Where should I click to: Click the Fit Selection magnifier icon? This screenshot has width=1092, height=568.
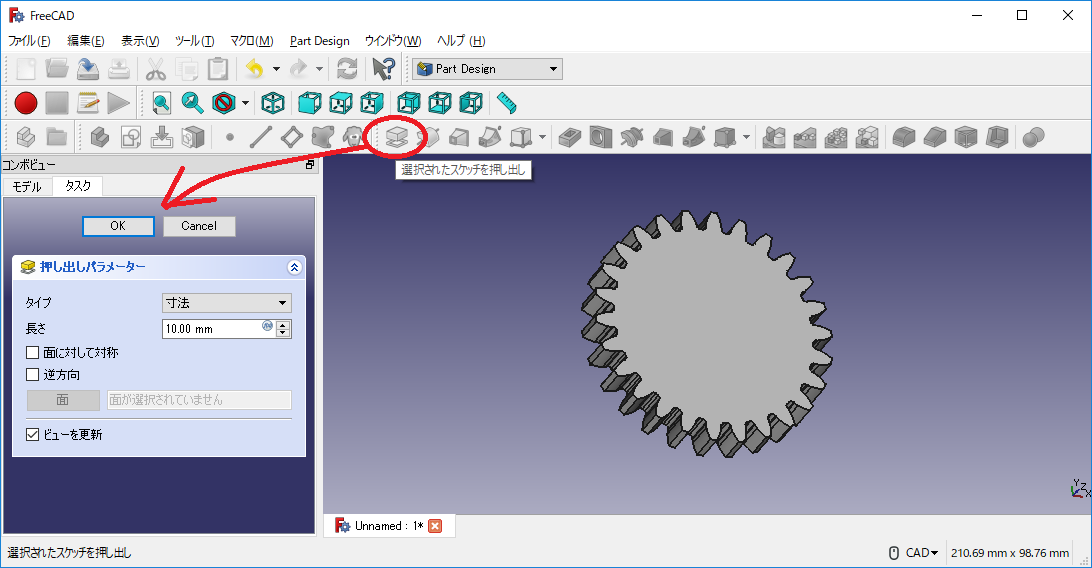tap(192, 103)
